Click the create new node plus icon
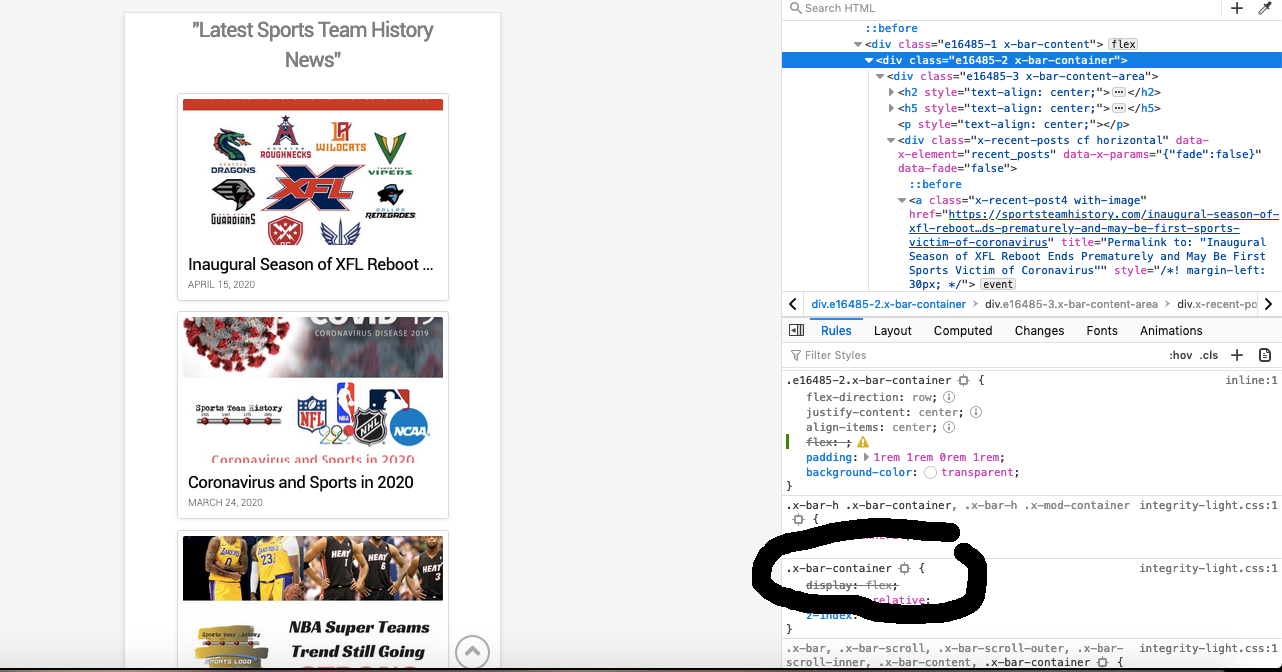The width and height of the screenshot is (1282, 672). pos(1237,8)
